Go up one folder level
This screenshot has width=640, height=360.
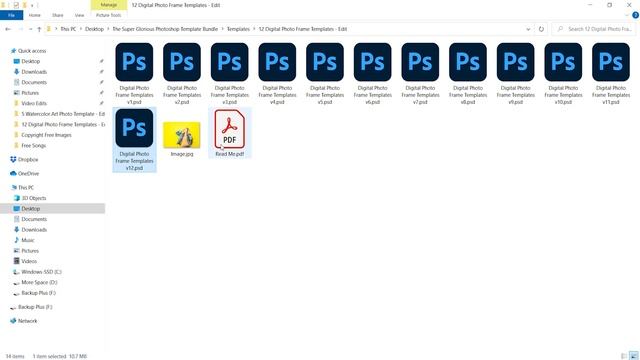(x=39, y=29)
